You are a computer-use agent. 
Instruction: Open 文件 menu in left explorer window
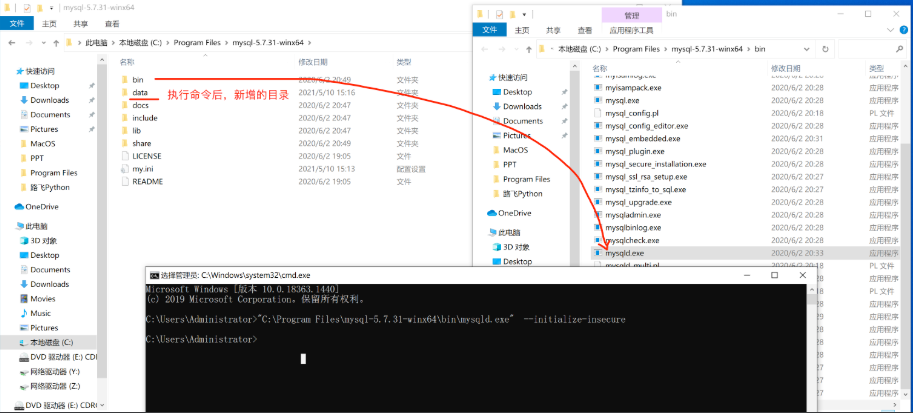tap(17, 24)
